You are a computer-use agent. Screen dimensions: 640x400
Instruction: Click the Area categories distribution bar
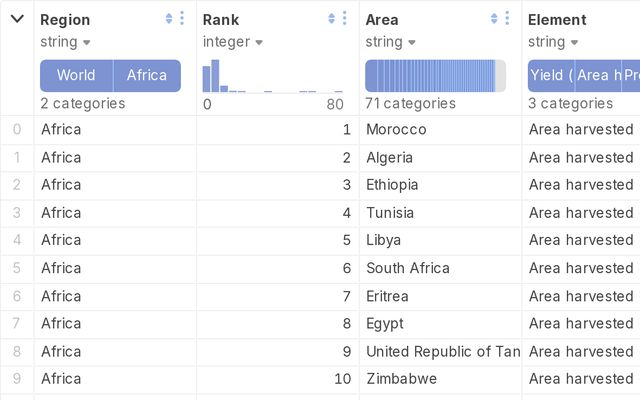(x=436, y=76)
